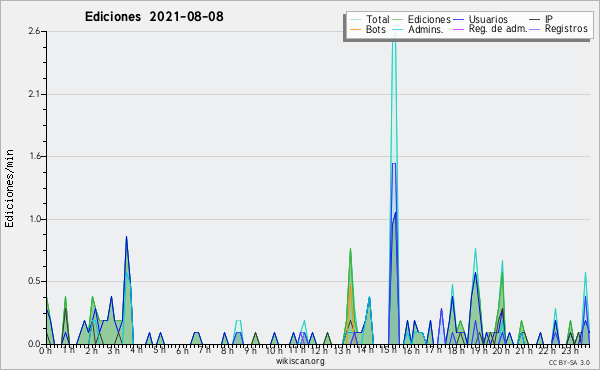The width and height of the screenshot is (600, 370).
Task: Click the 12 h axis label
Action: pyautogui.click(x=319, y=350)
